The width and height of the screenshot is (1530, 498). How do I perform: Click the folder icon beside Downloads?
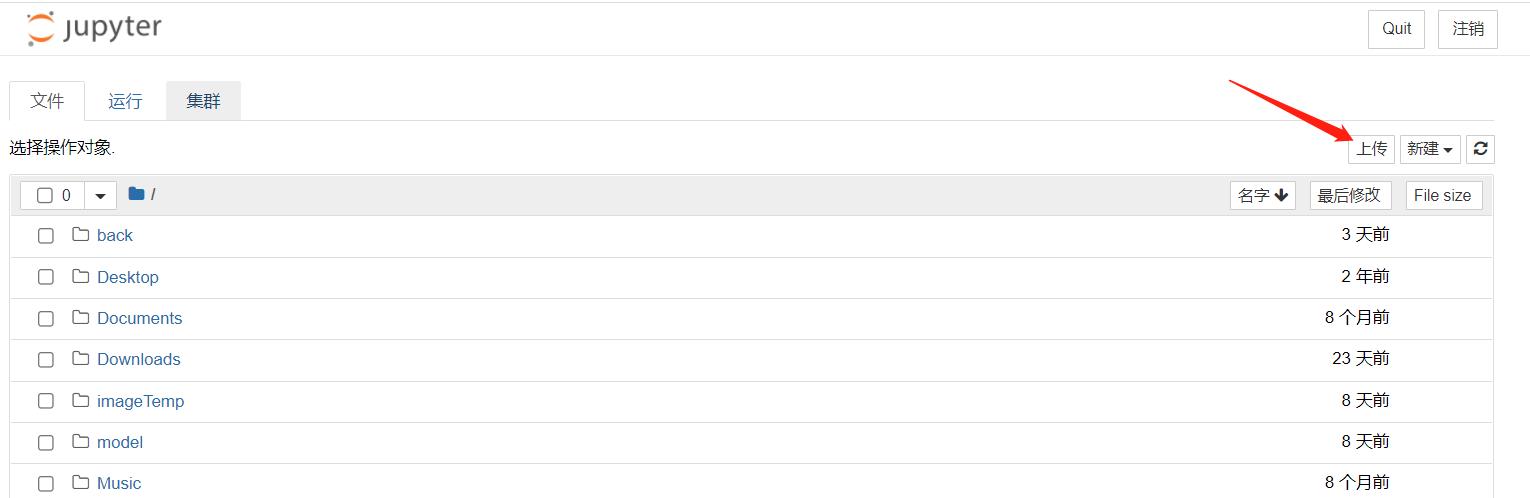(x=81, y=359)
